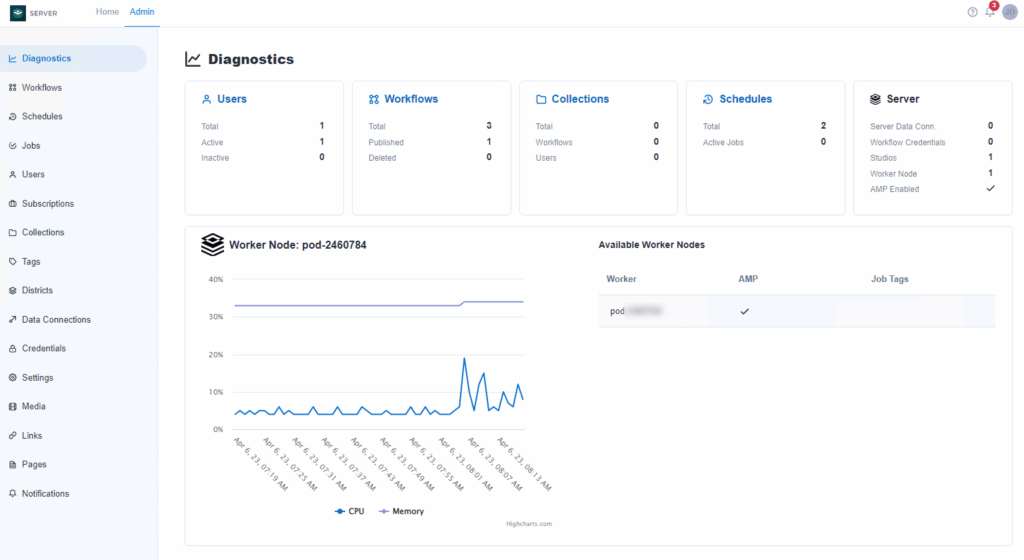
Task: Click the Workflows icon in sidebar
Action: [13, 88]
